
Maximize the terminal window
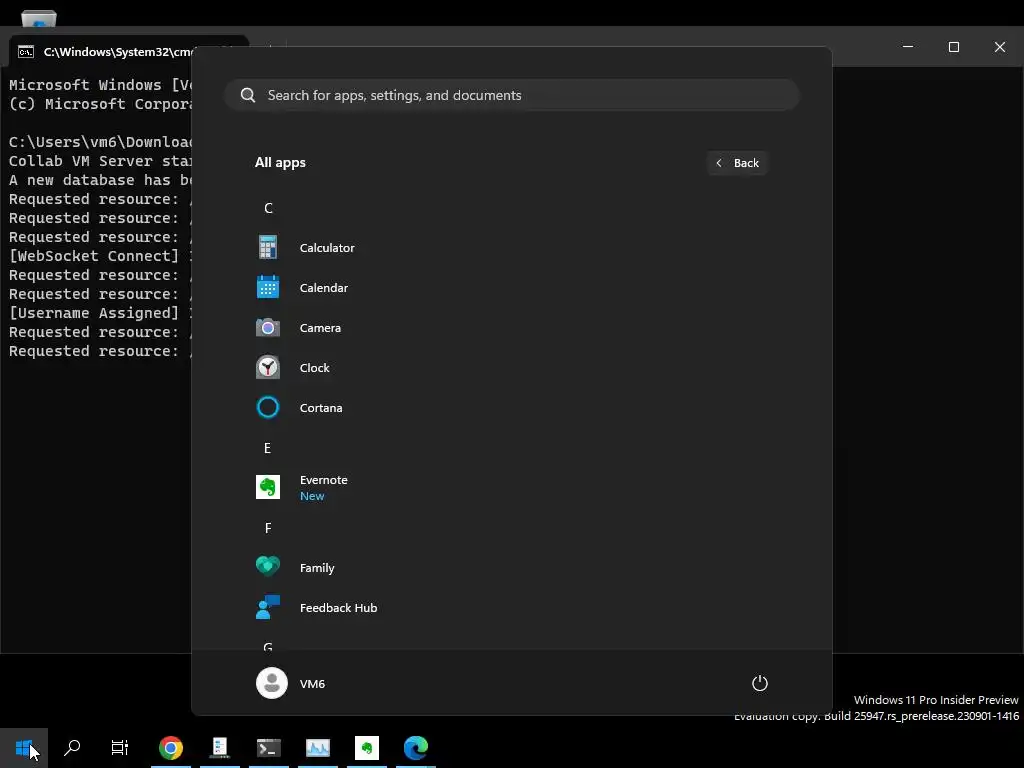tap(953, 47)
